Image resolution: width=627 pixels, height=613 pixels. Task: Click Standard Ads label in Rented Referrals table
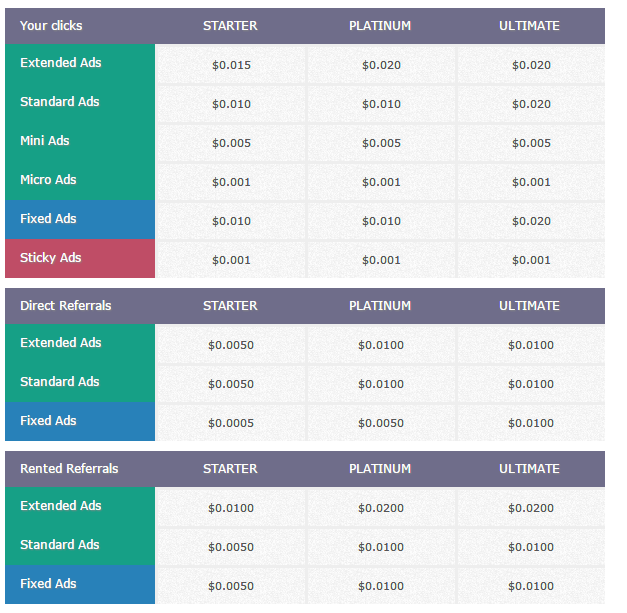[x=60, y=545]
